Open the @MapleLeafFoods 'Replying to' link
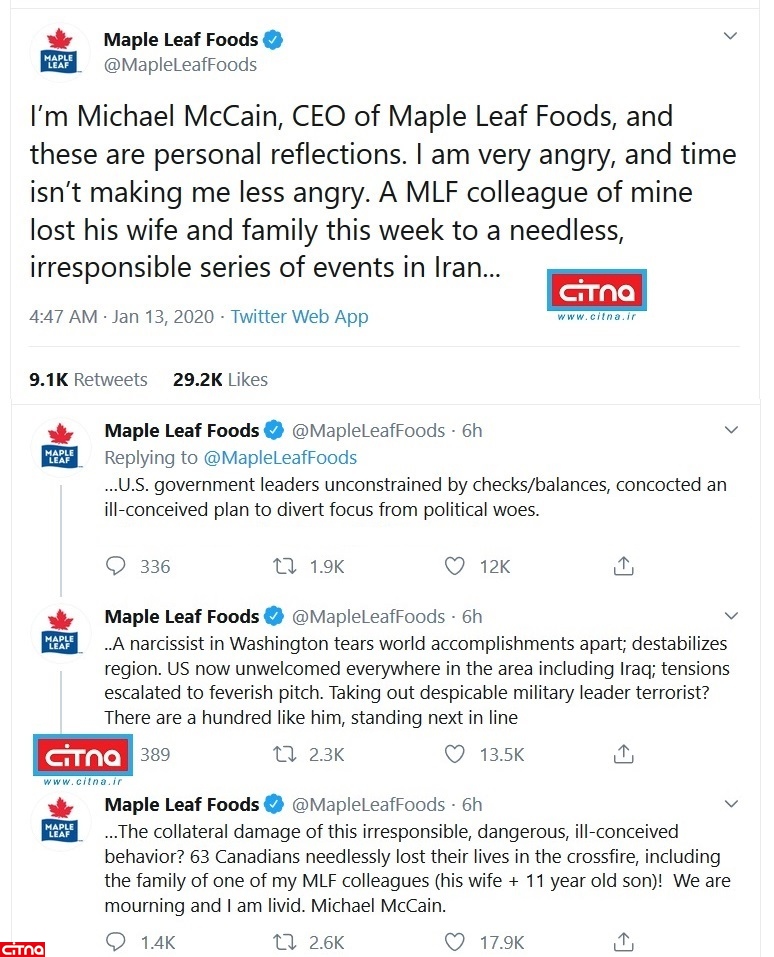 pyautogui.click(x=280, y=458)
